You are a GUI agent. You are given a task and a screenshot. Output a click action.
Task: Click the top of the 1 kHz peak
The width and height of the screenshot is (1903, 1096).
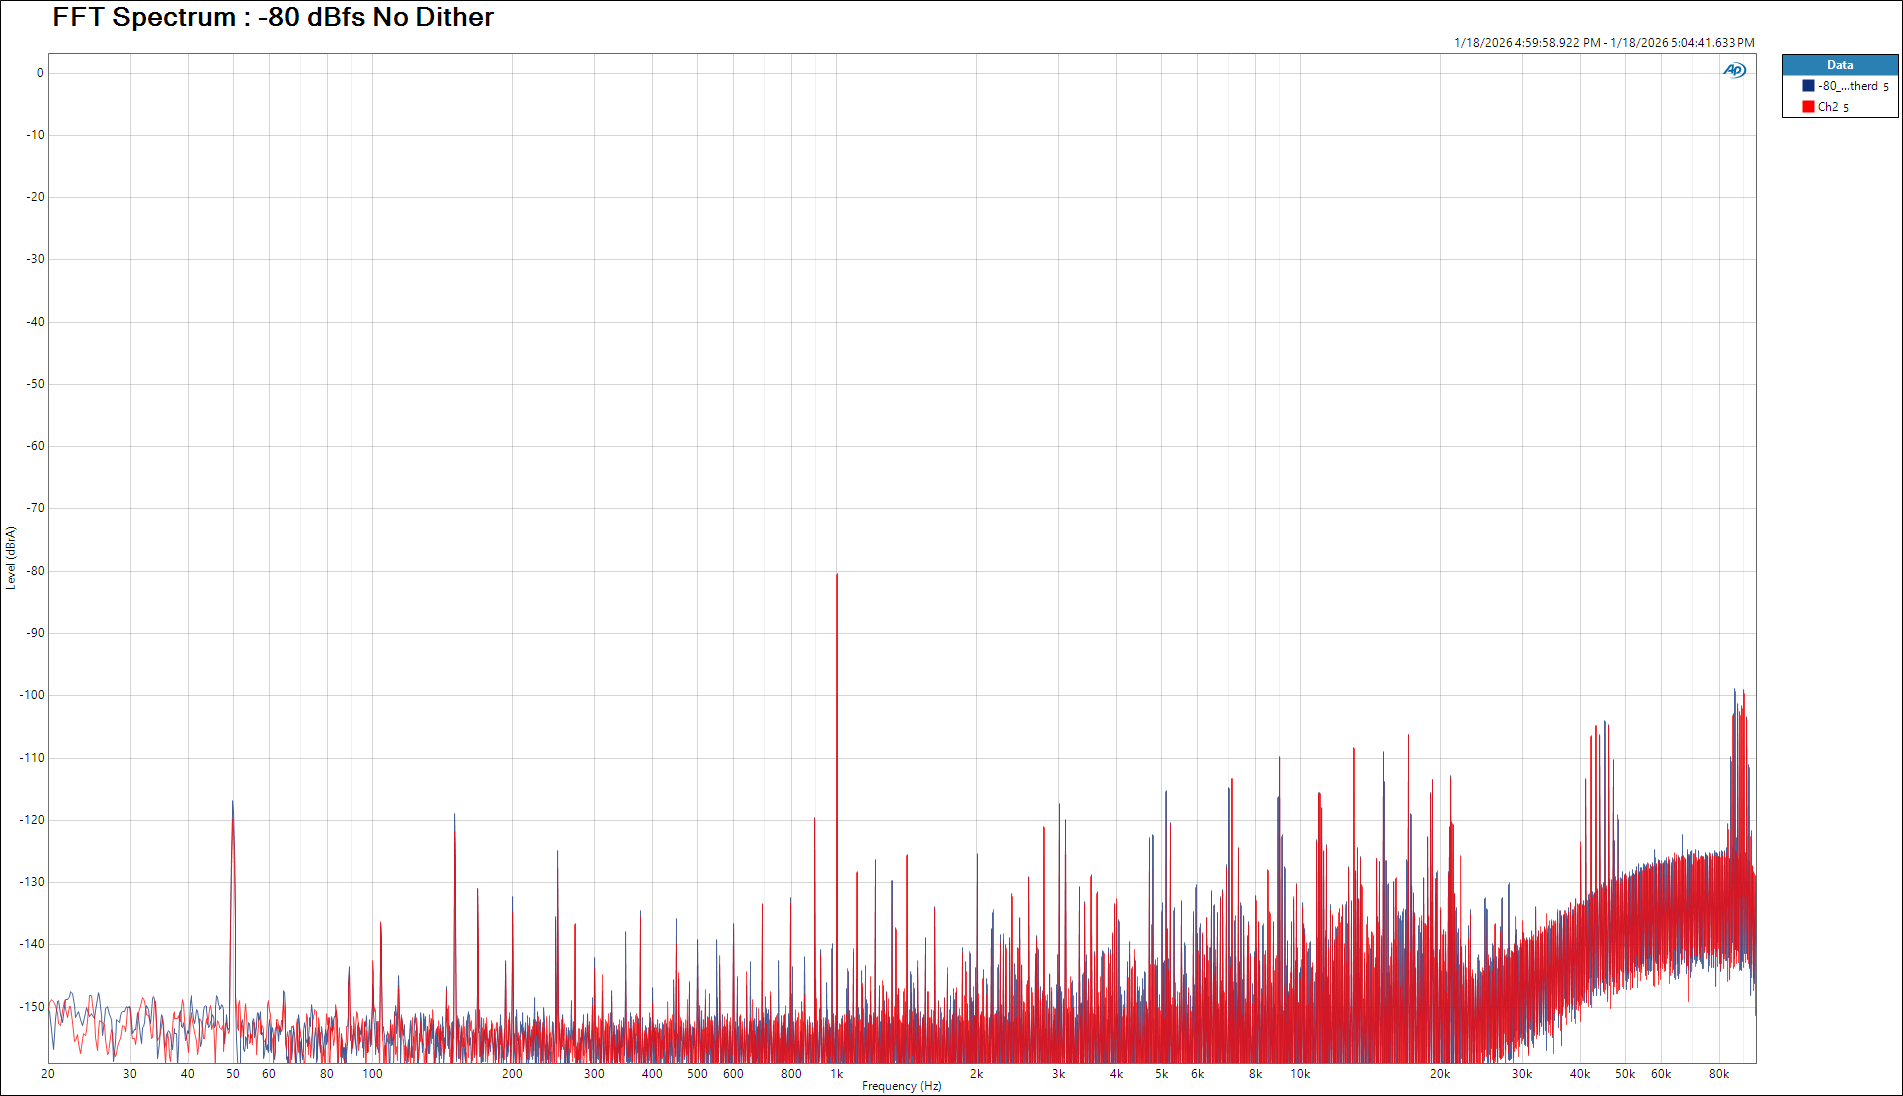coord(837,576)
